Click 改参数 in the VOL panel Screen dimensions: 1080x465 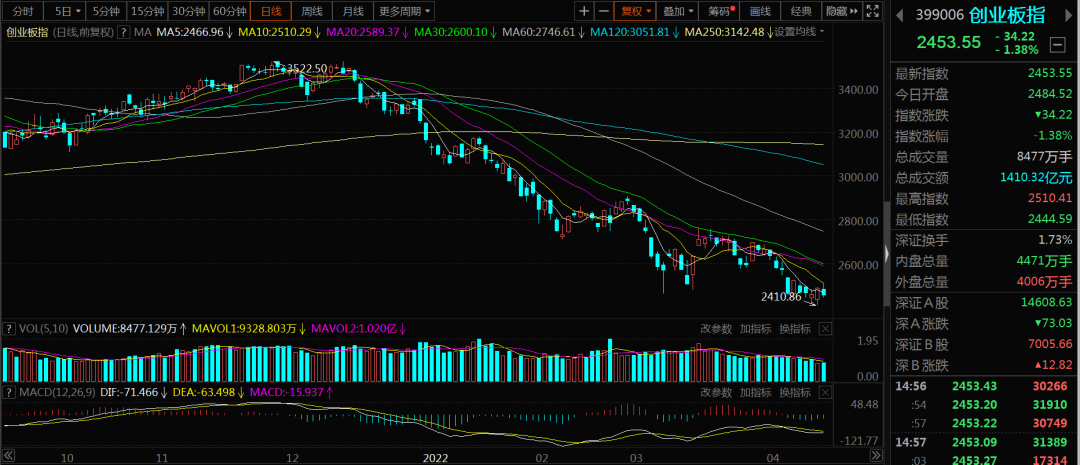click(x=716, y=329)
